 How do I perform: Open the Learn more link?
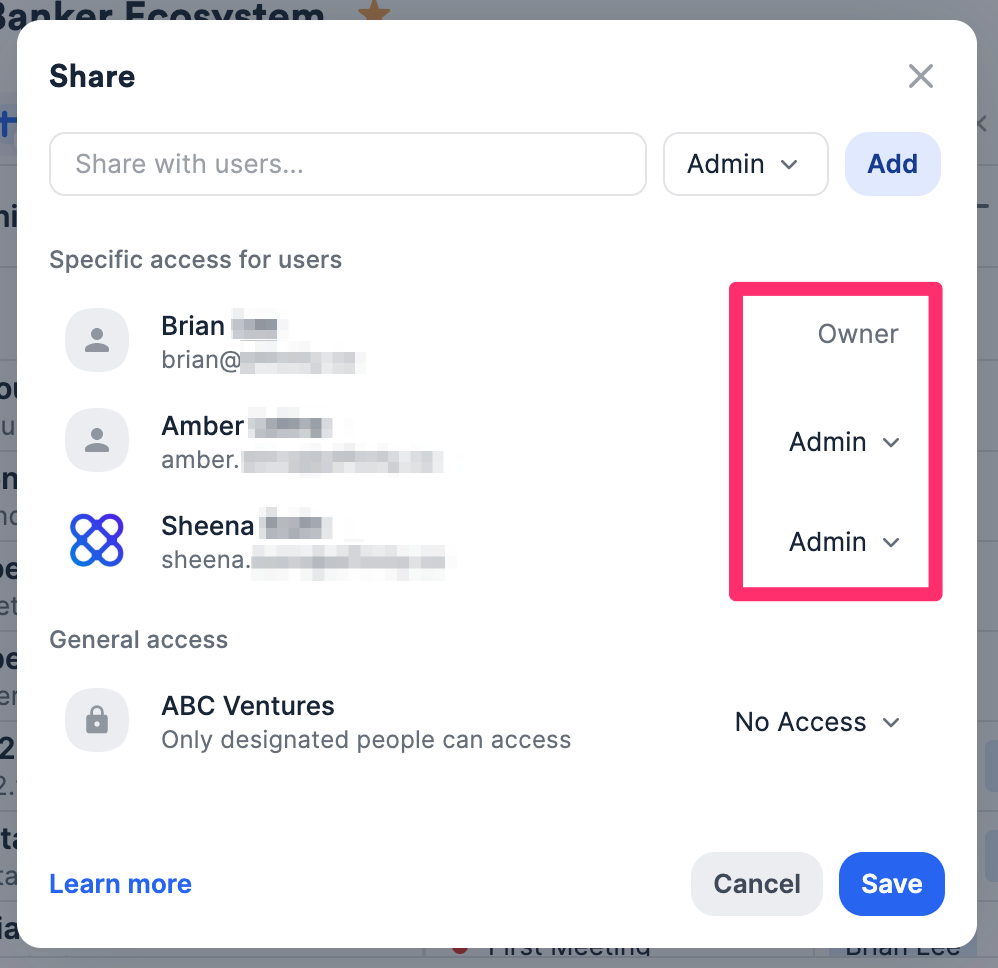[x=120, y=883]
